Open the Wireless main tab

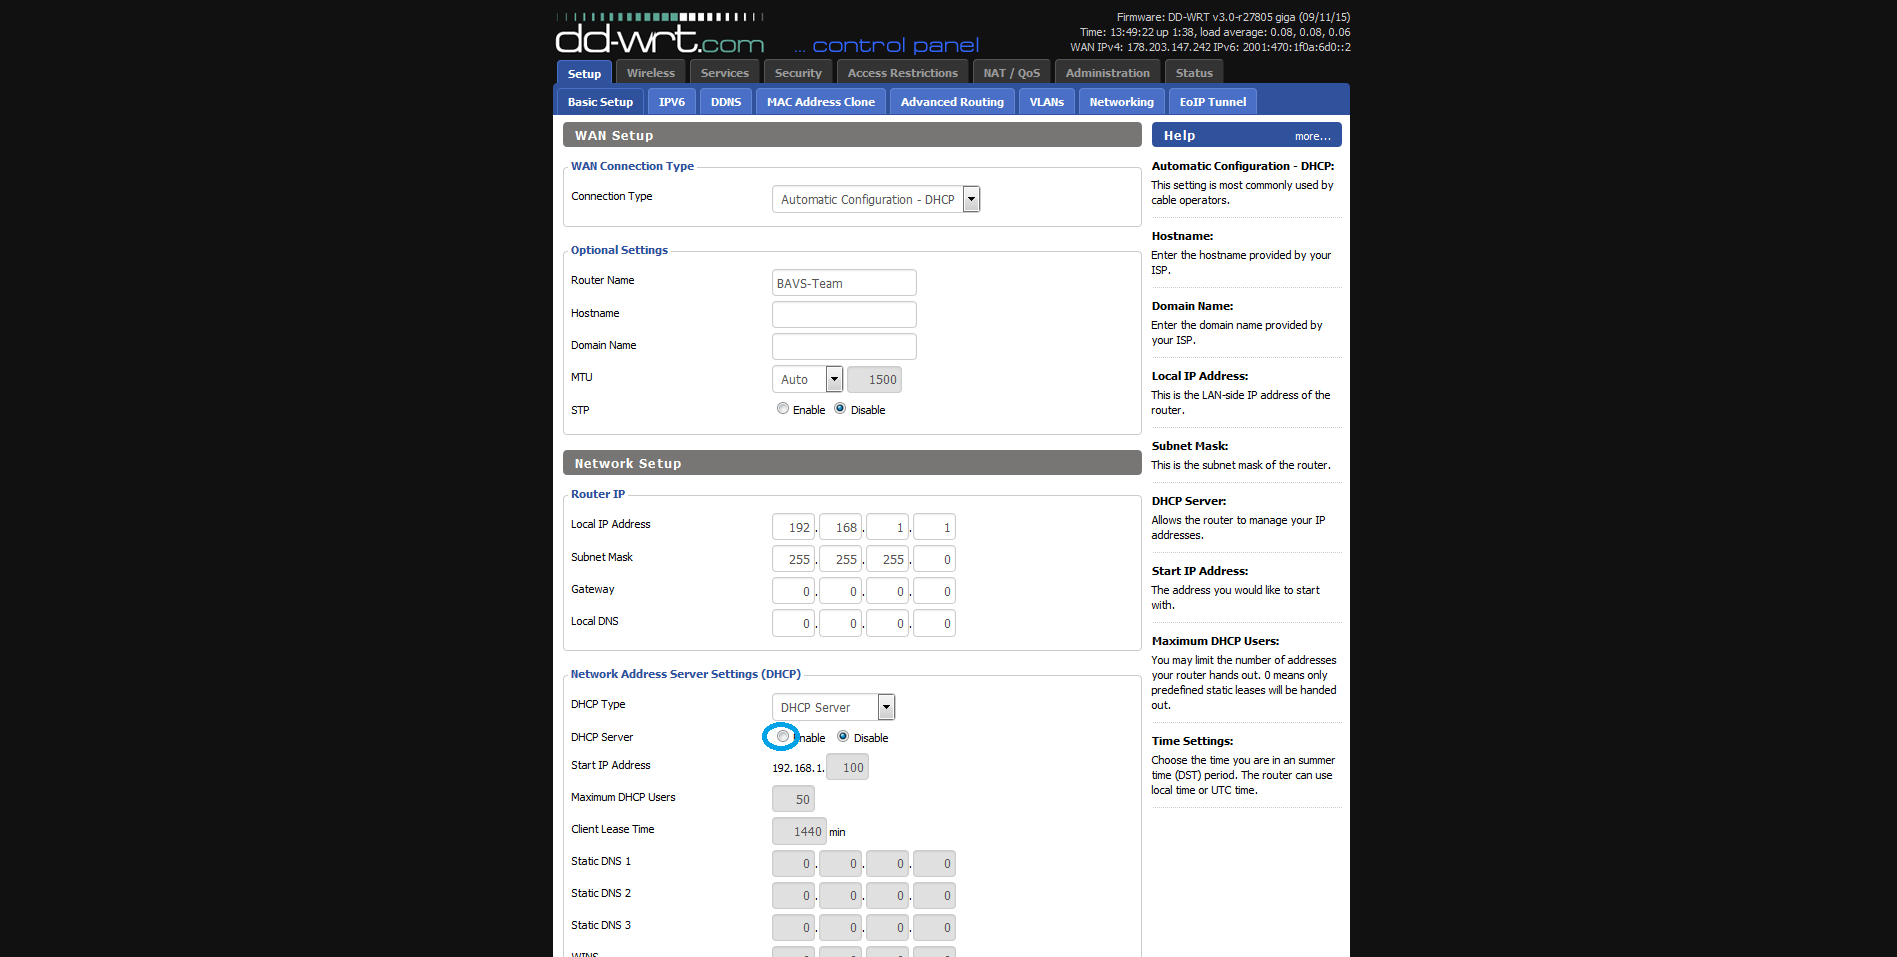651,73
